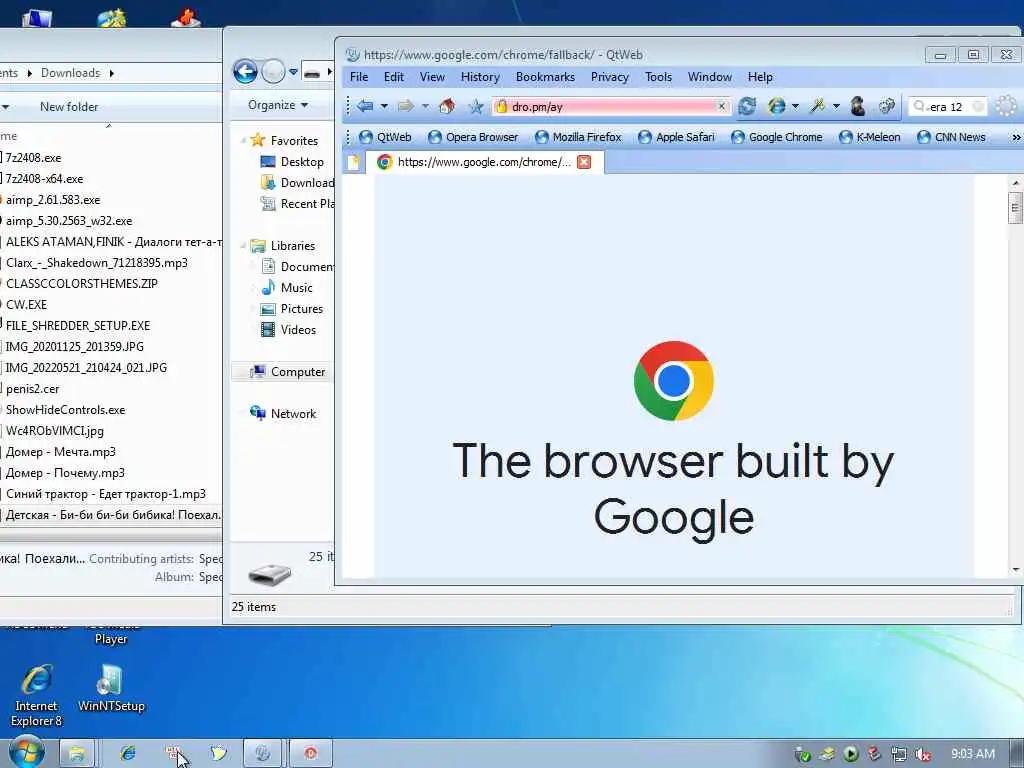Image resolution: width=1024 pixels, height=768 pixels.
Task: Go back using QtWeb's back arrow
Action: point(365,106)
